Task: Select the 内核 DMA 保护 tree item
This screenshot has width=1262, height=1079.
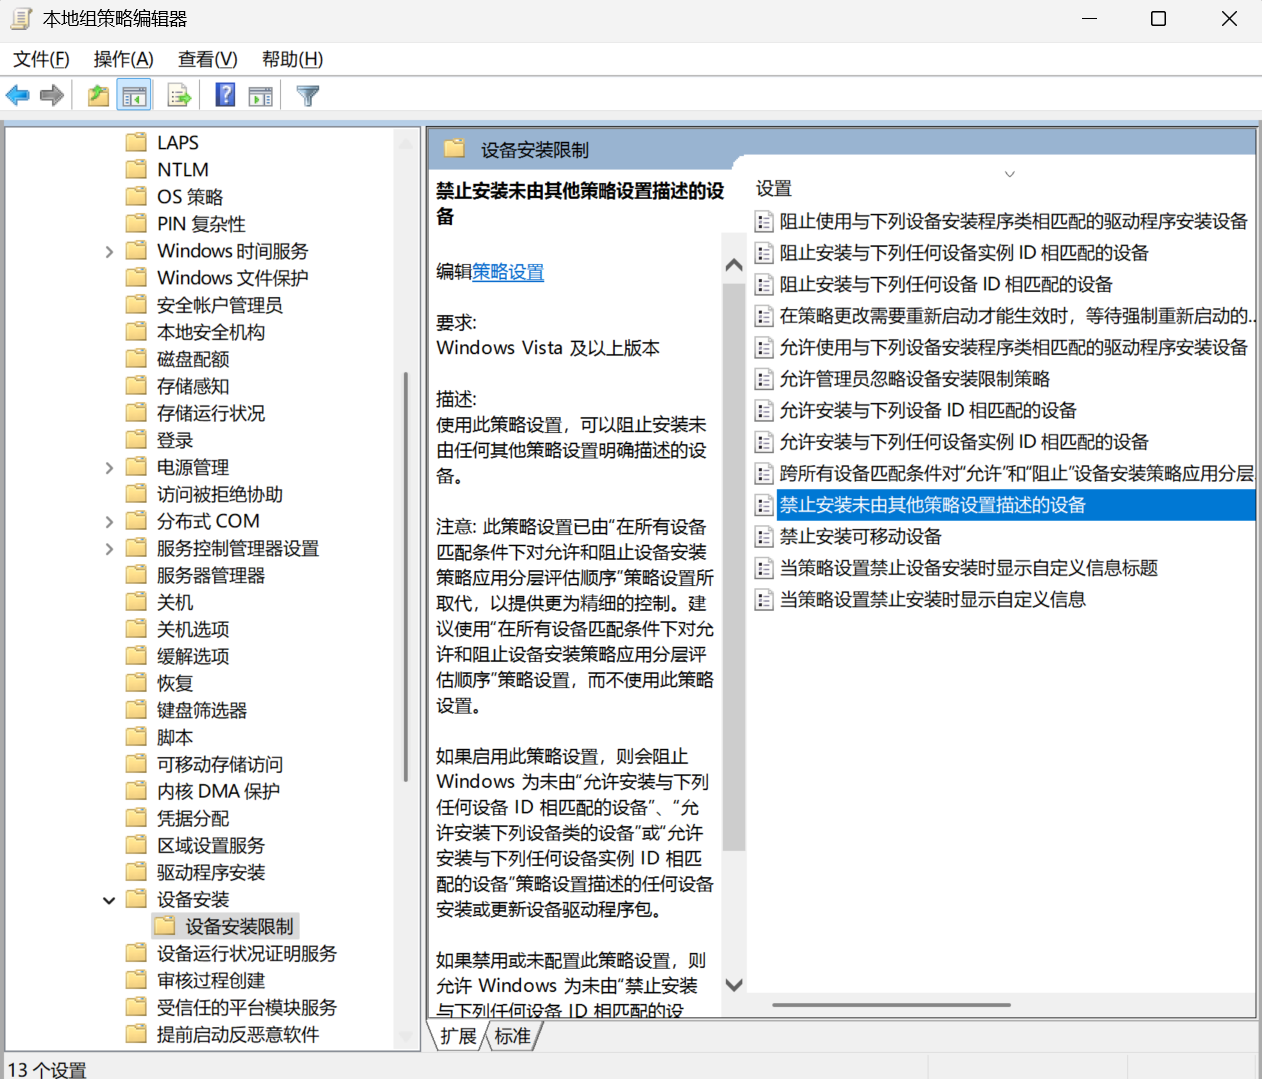Action: click(x=218, y=791)
